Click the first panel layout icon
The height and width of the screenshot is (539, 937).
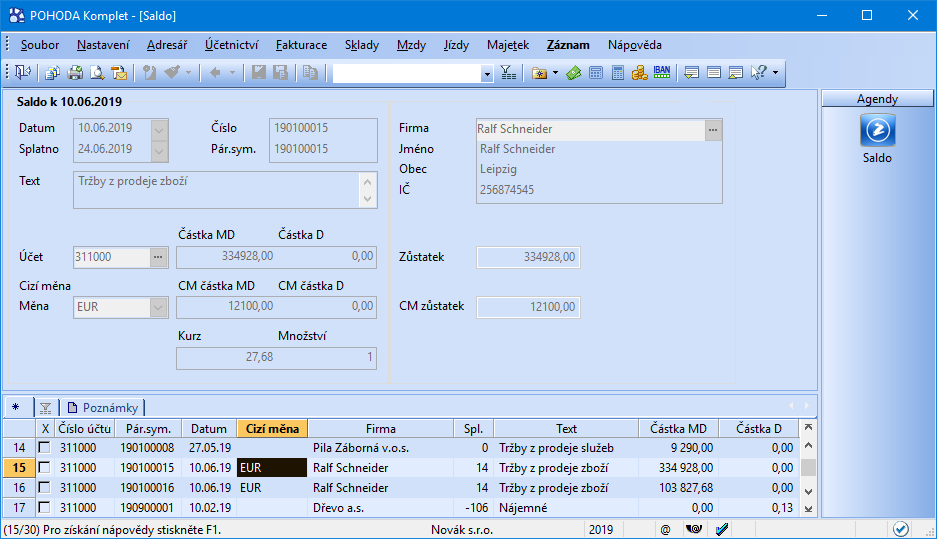click(691, 73)
